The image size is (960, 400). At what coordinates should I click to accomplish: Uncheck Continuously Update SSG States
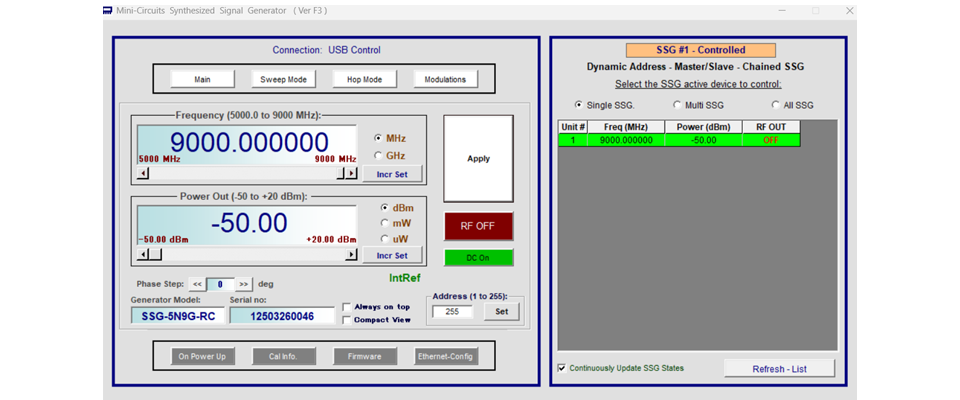561,368
